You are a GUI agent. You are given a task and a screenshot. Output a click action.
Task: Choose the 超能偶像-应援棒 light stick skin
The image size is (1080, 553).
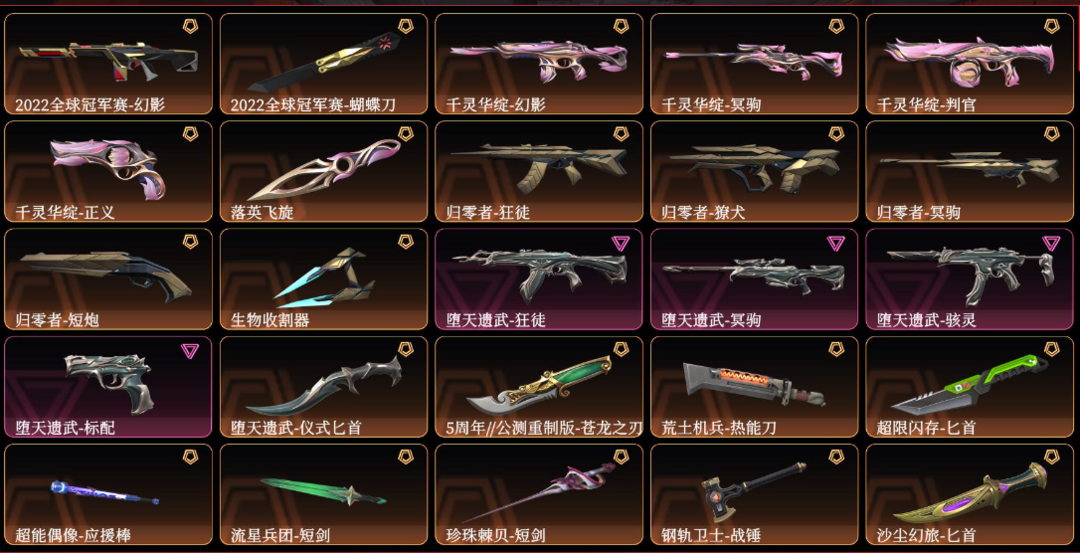pos(109,494)
